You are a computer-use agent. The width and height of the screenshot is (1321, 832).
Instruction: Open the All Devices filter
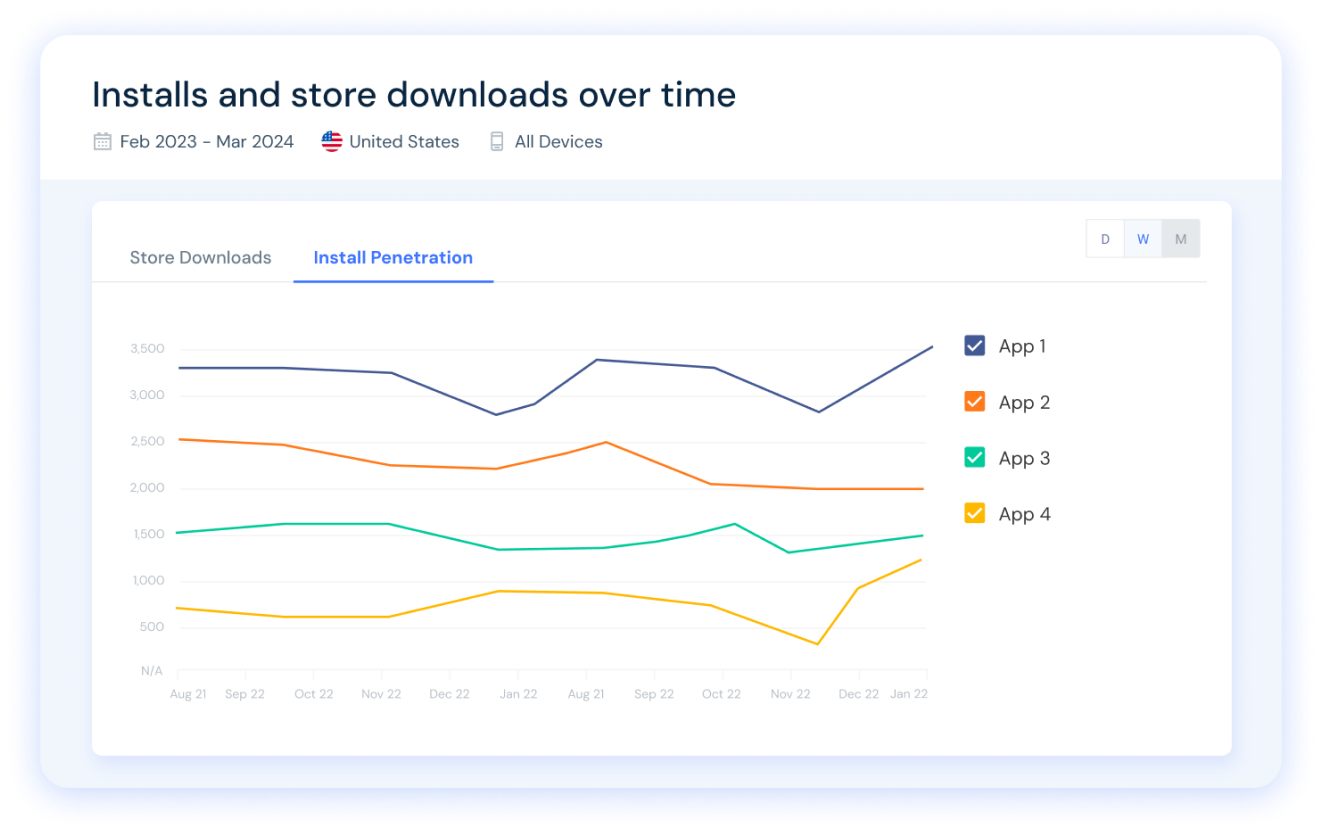tap(558, 141)
